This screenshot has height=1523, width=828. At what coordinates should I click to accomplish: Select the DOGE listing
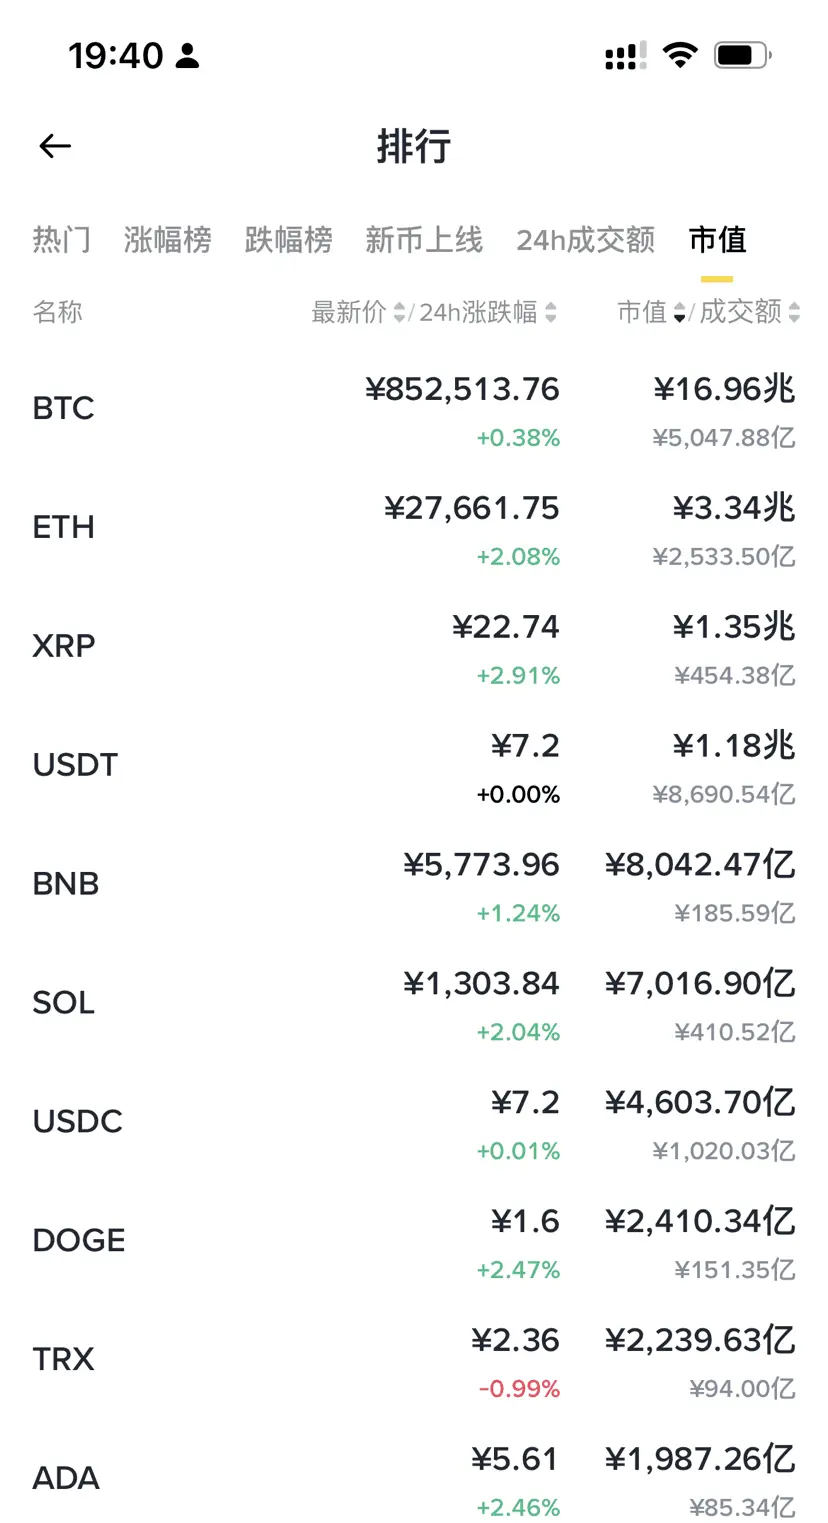[414, 1242]
